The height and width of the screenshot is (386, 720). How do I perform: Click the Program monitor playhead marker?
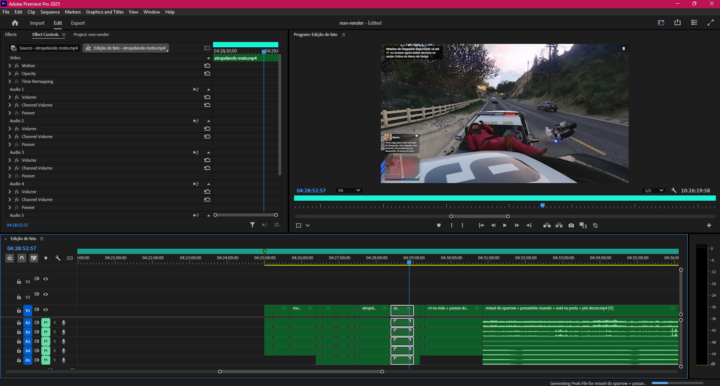tap(542, 206)
